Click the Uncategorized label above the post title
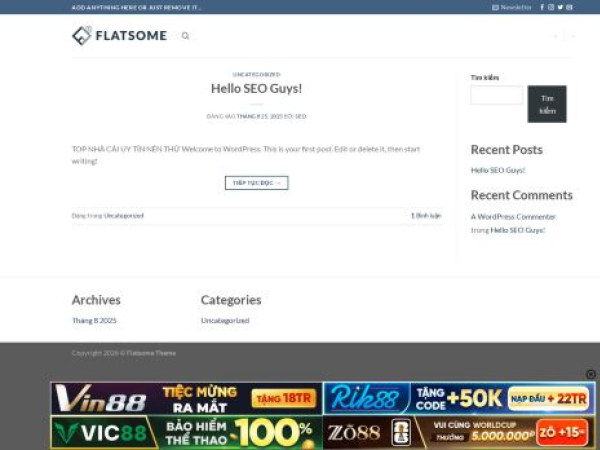Screen dimensions: 600x450 click(x=256, y=74)
